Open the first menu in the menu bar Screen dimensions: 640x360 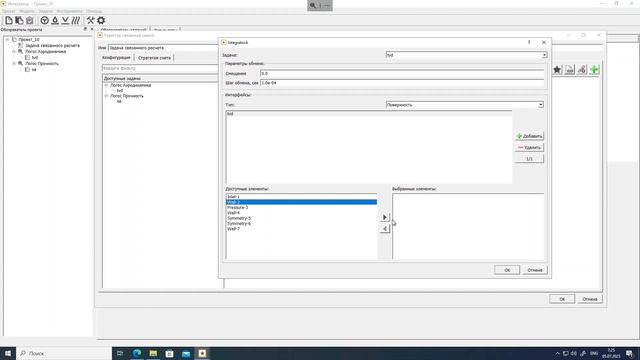coord(9,11)
